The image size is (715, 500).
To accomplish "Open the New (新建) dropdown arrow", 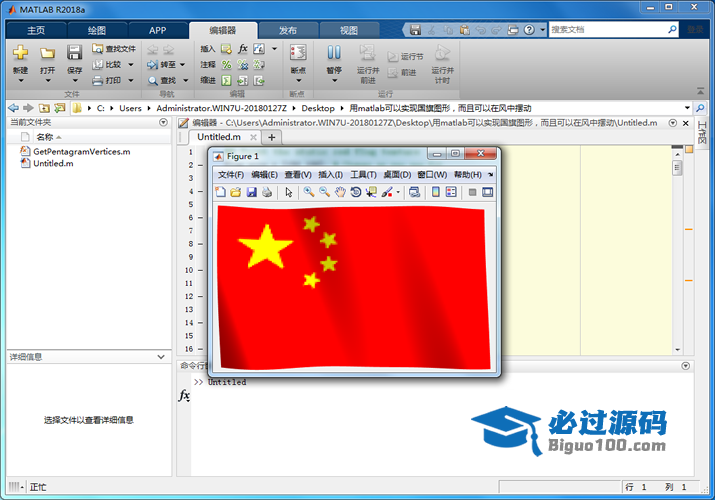I will click(21, 81).
